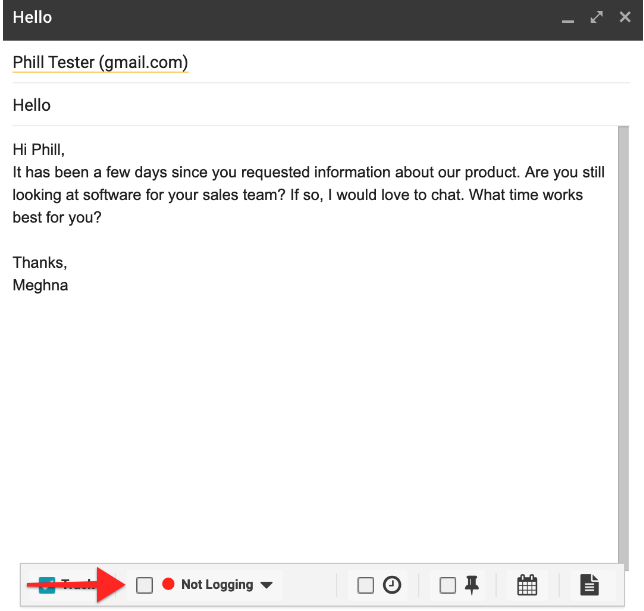Click the Not Logging label

pyautogui.click(x=217, y=584)
